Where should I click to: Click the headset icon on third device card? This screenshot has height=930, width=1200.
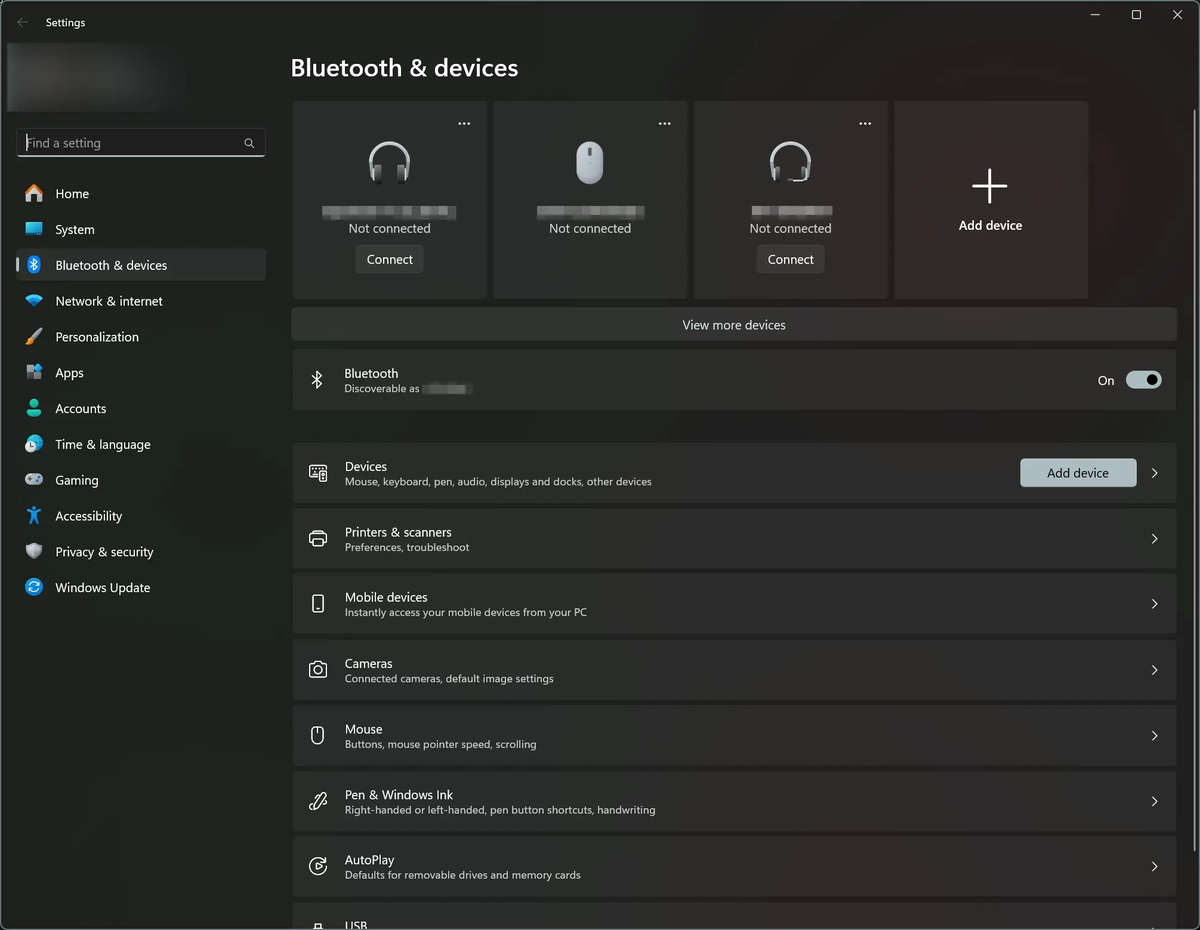(790, 162)
